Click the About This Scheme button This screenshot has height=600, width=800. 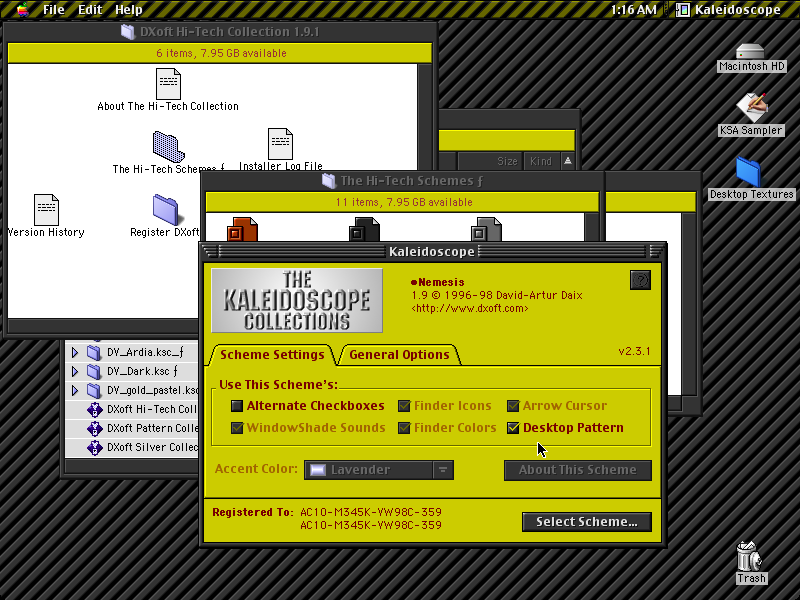578,470
